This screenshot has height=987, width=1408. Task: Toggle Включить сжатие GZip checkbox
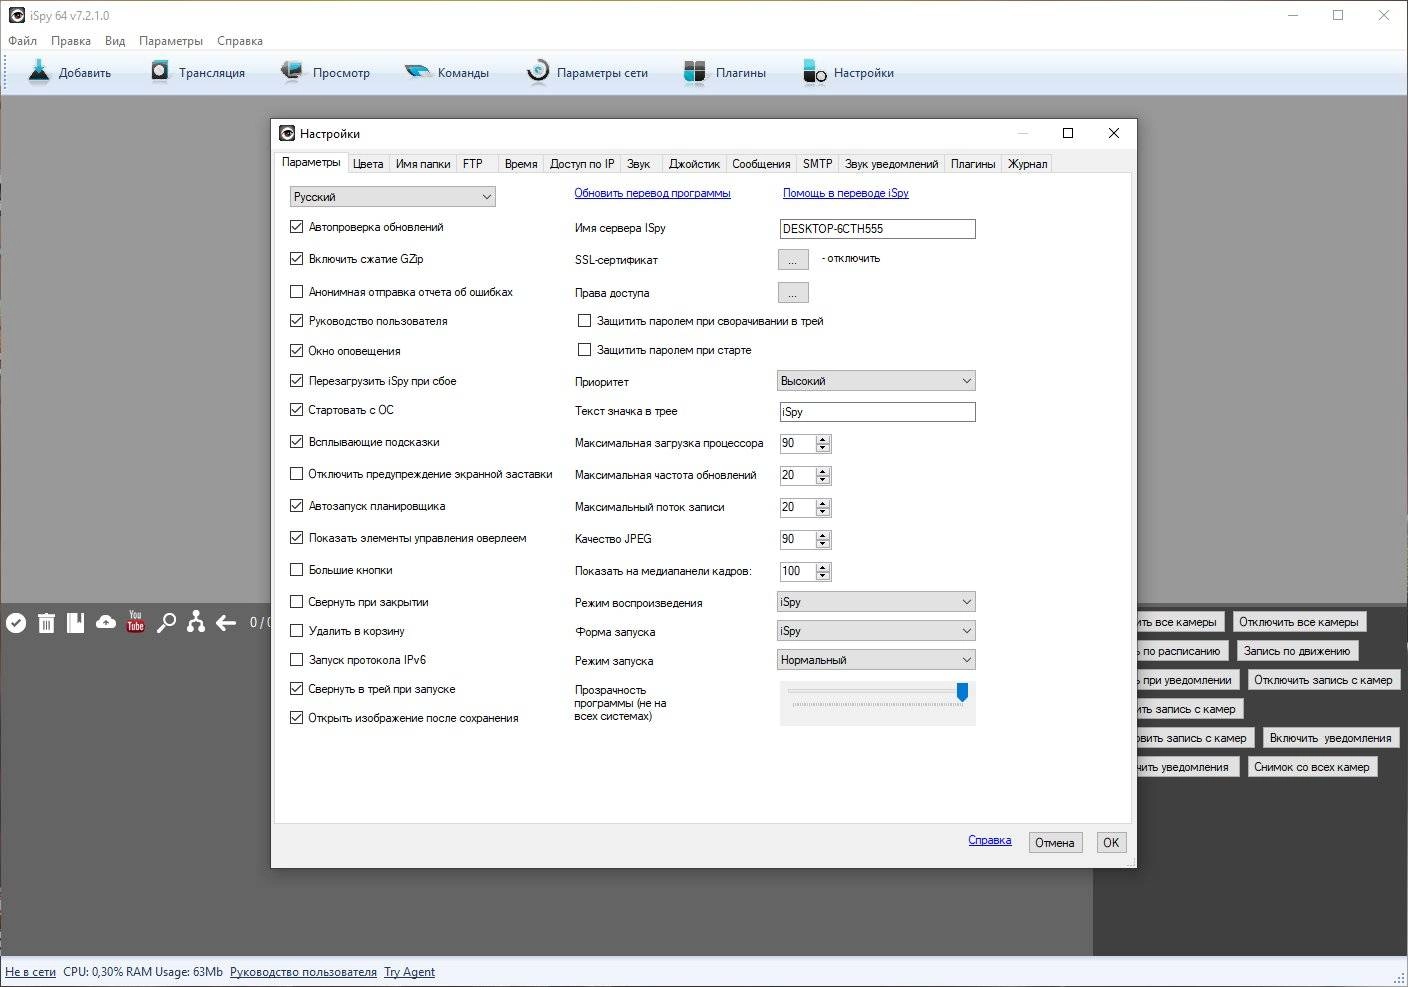296,259
